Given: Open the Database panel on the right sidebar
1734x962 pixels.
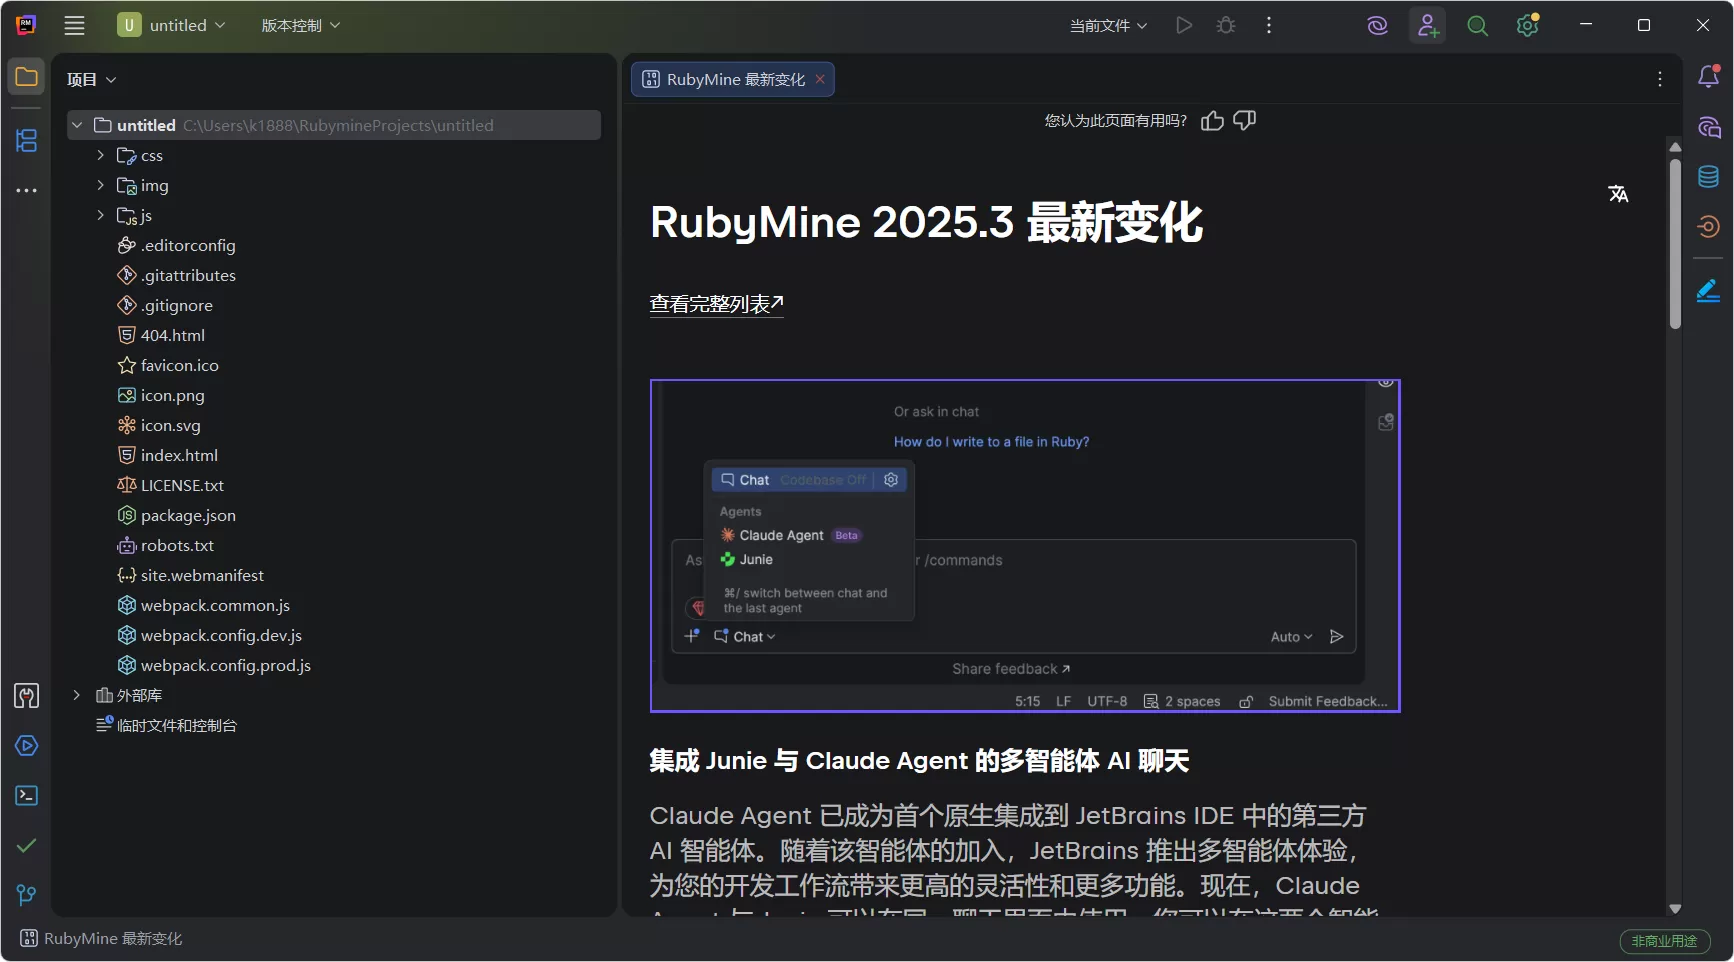Looking at the screenshot, I should (x=1709, y=176).
